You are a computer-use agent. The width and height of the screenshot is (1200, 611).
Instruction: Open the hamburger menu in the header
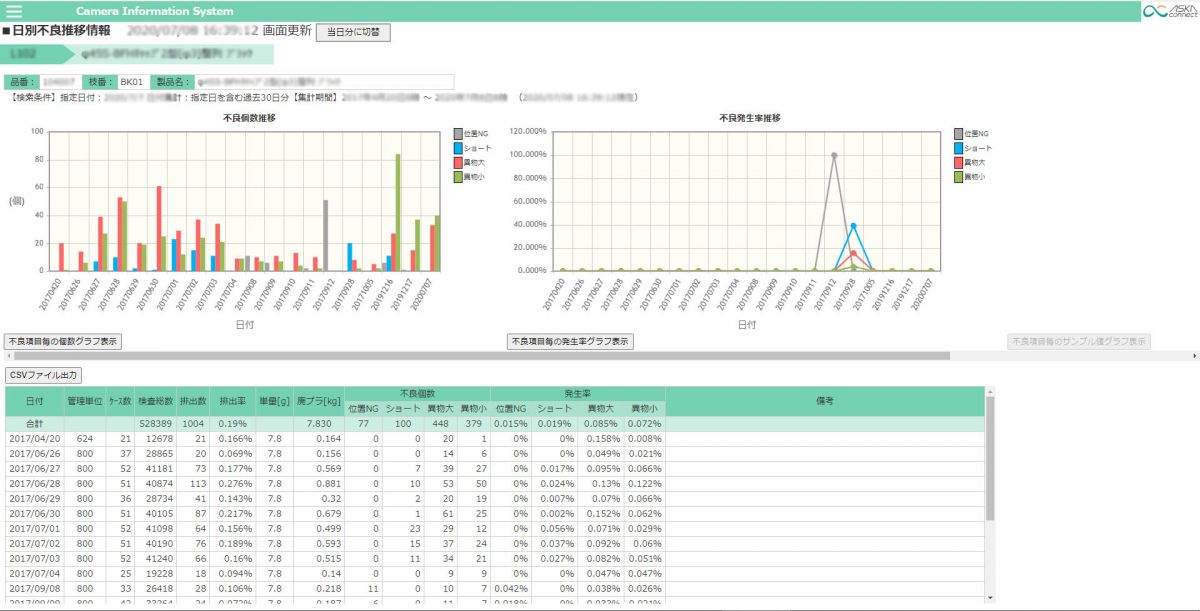click(14, 11)
